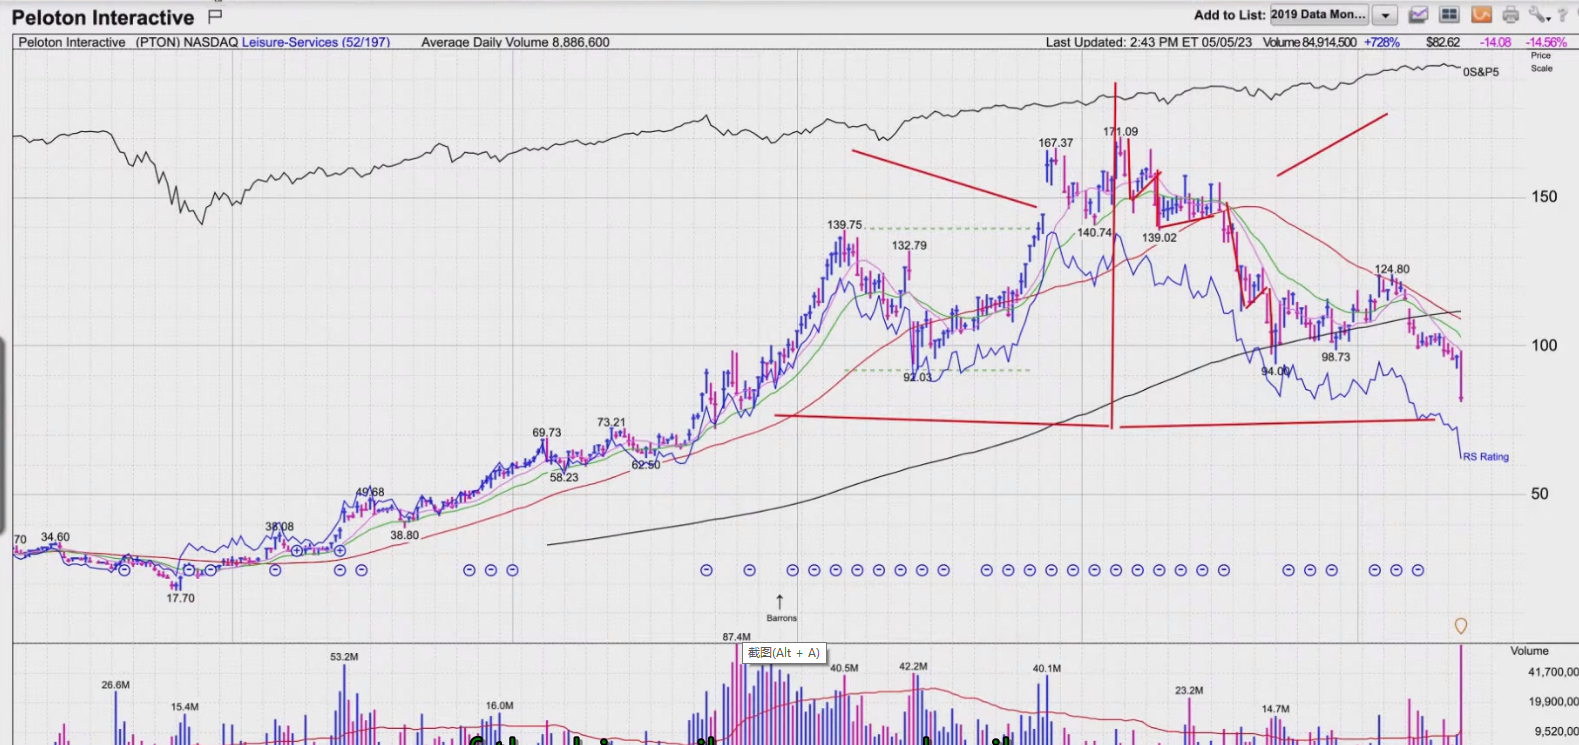1579x745 pixels.
Task: Click the -14.56% percent change value
Action: point(1546,42)
